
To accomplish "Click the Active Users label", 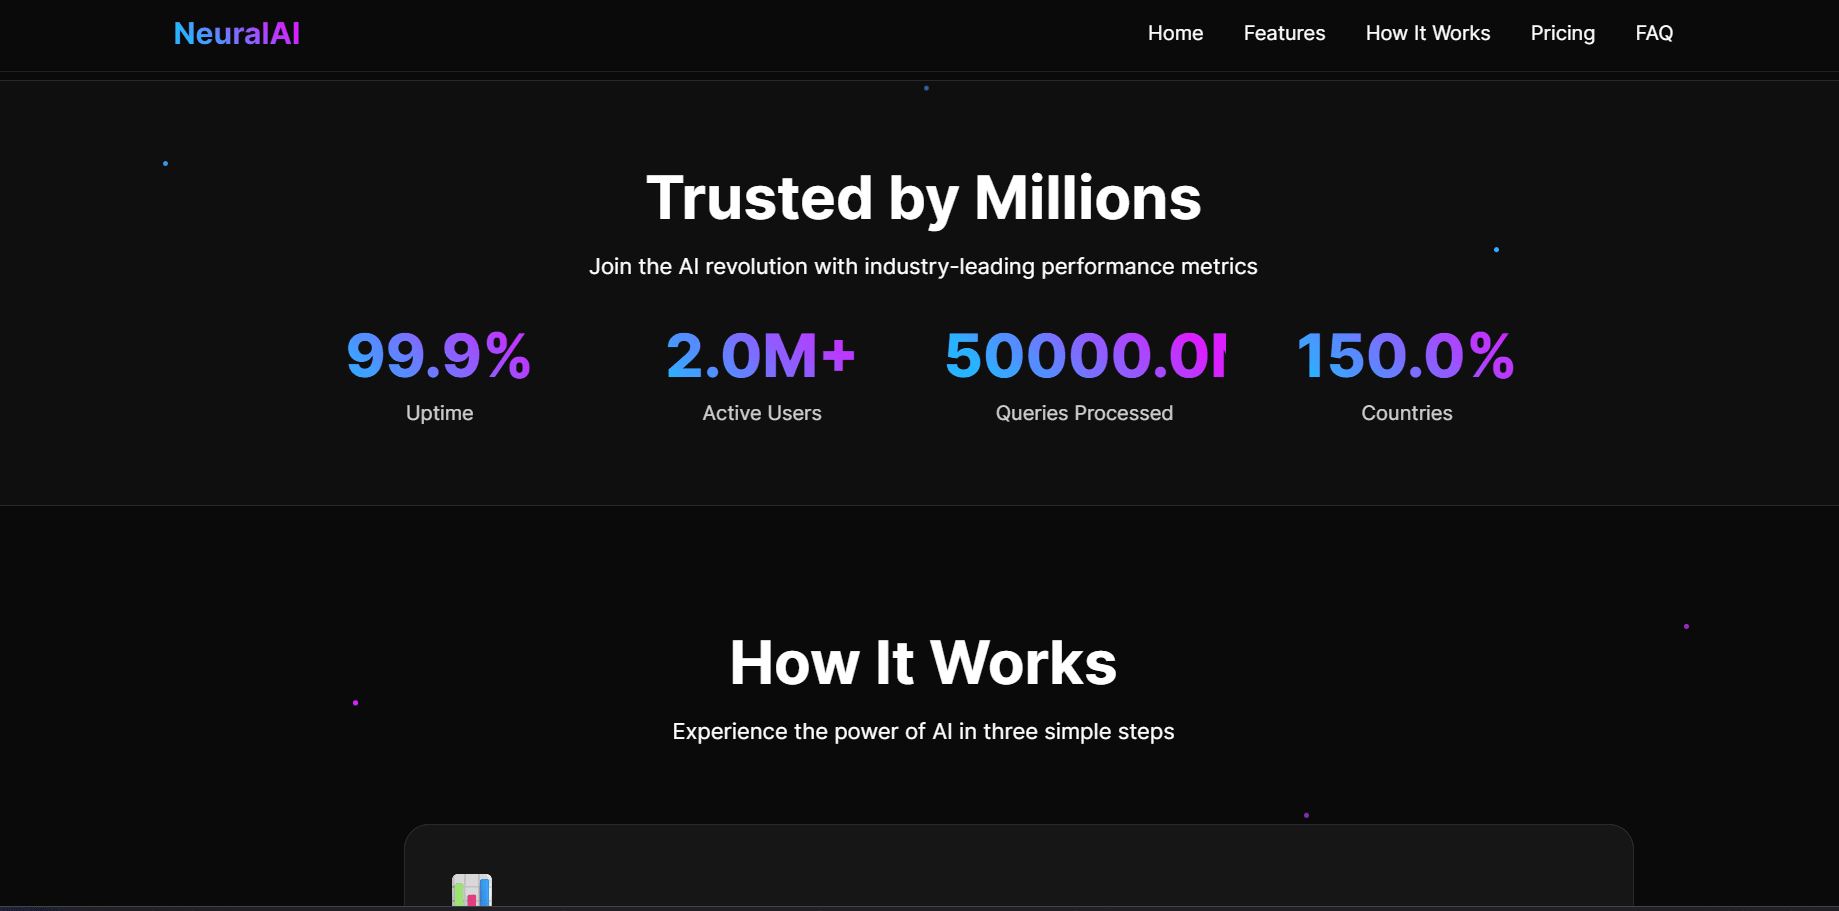I will [762, 412].
